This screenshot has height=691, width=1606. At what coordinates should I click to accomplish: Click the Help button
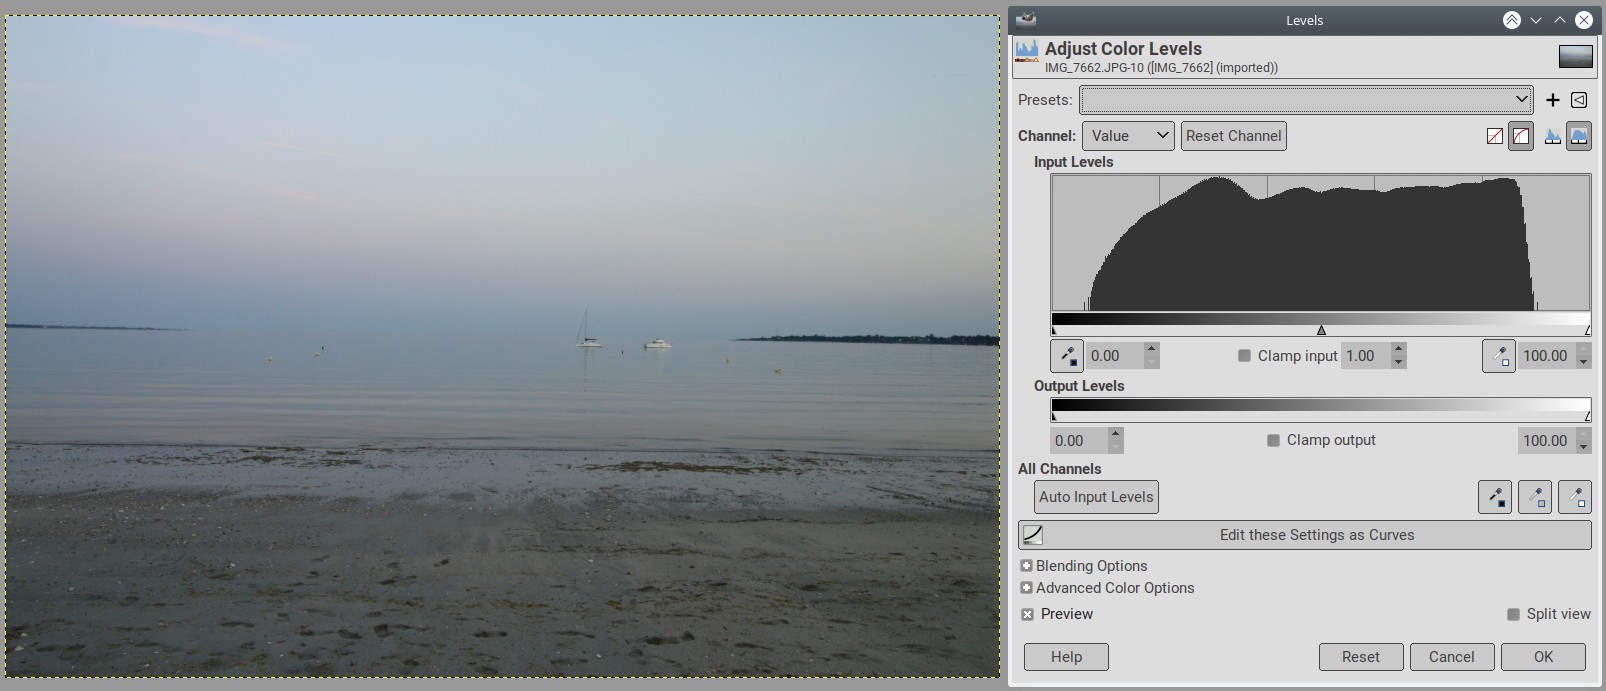1066,657
